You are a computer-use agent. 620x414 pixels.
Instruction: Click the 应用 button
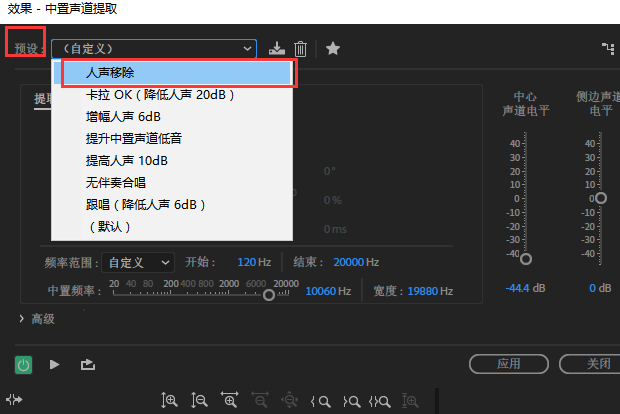[509, 364]
